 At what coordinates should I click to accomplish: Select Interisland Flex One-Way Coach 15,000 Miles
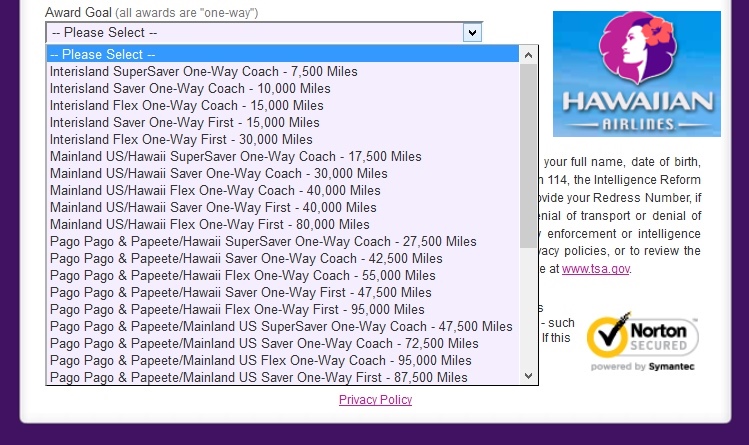coord(283,106)
